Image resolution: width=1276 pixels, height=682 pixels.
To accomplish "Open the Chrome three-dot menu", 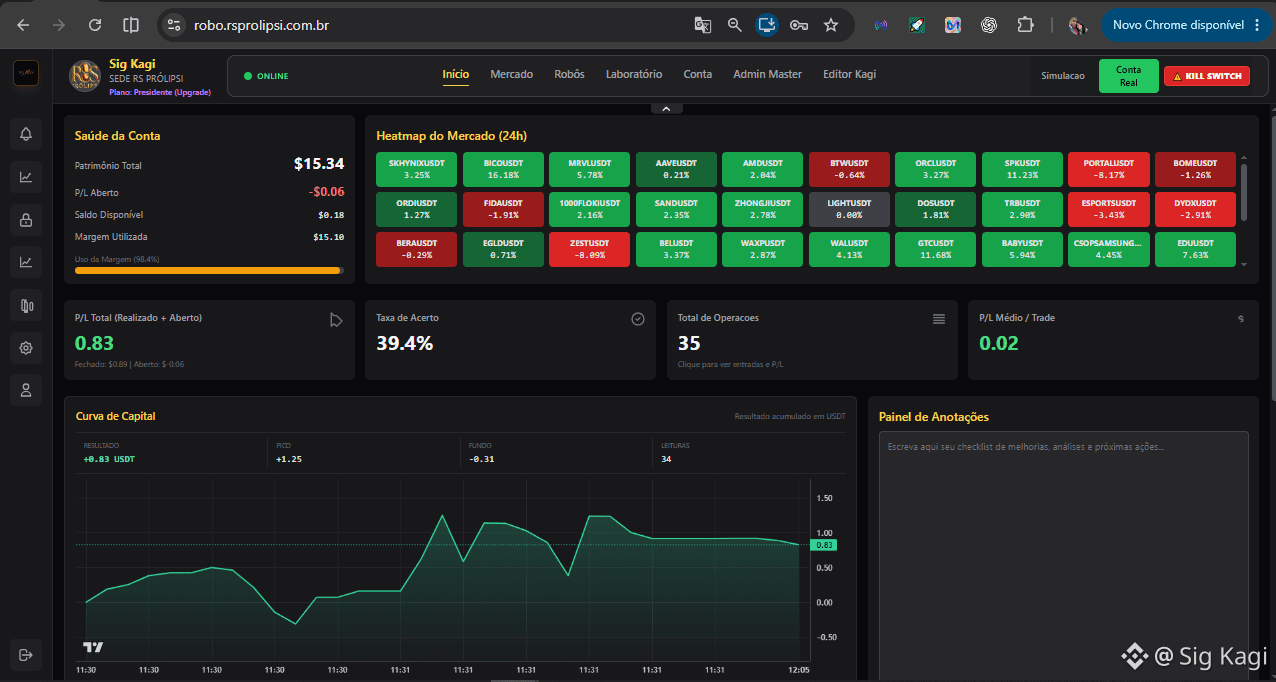I will (1257, 25).
